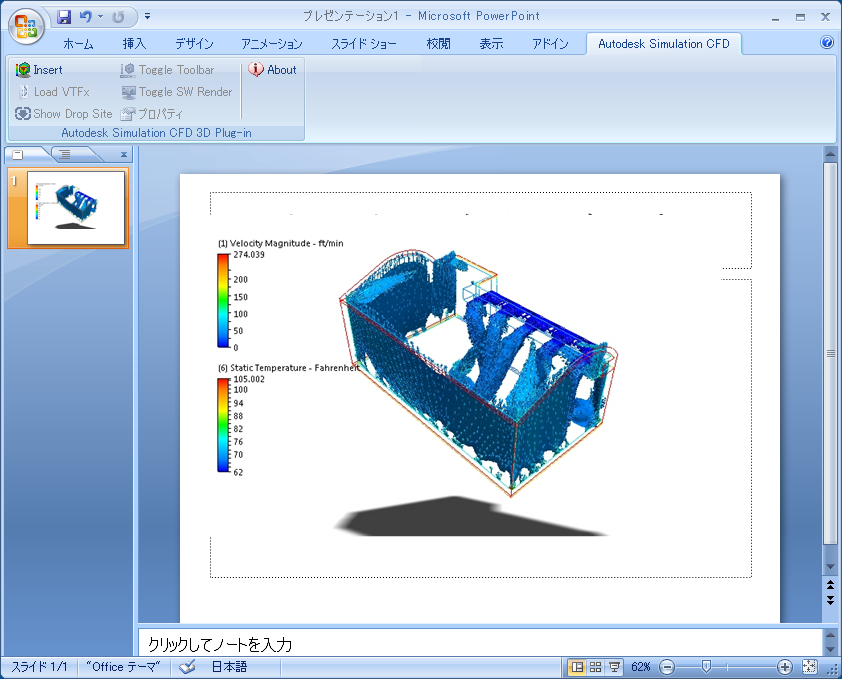Switch to Slide Sorter view

coord(596,667)
